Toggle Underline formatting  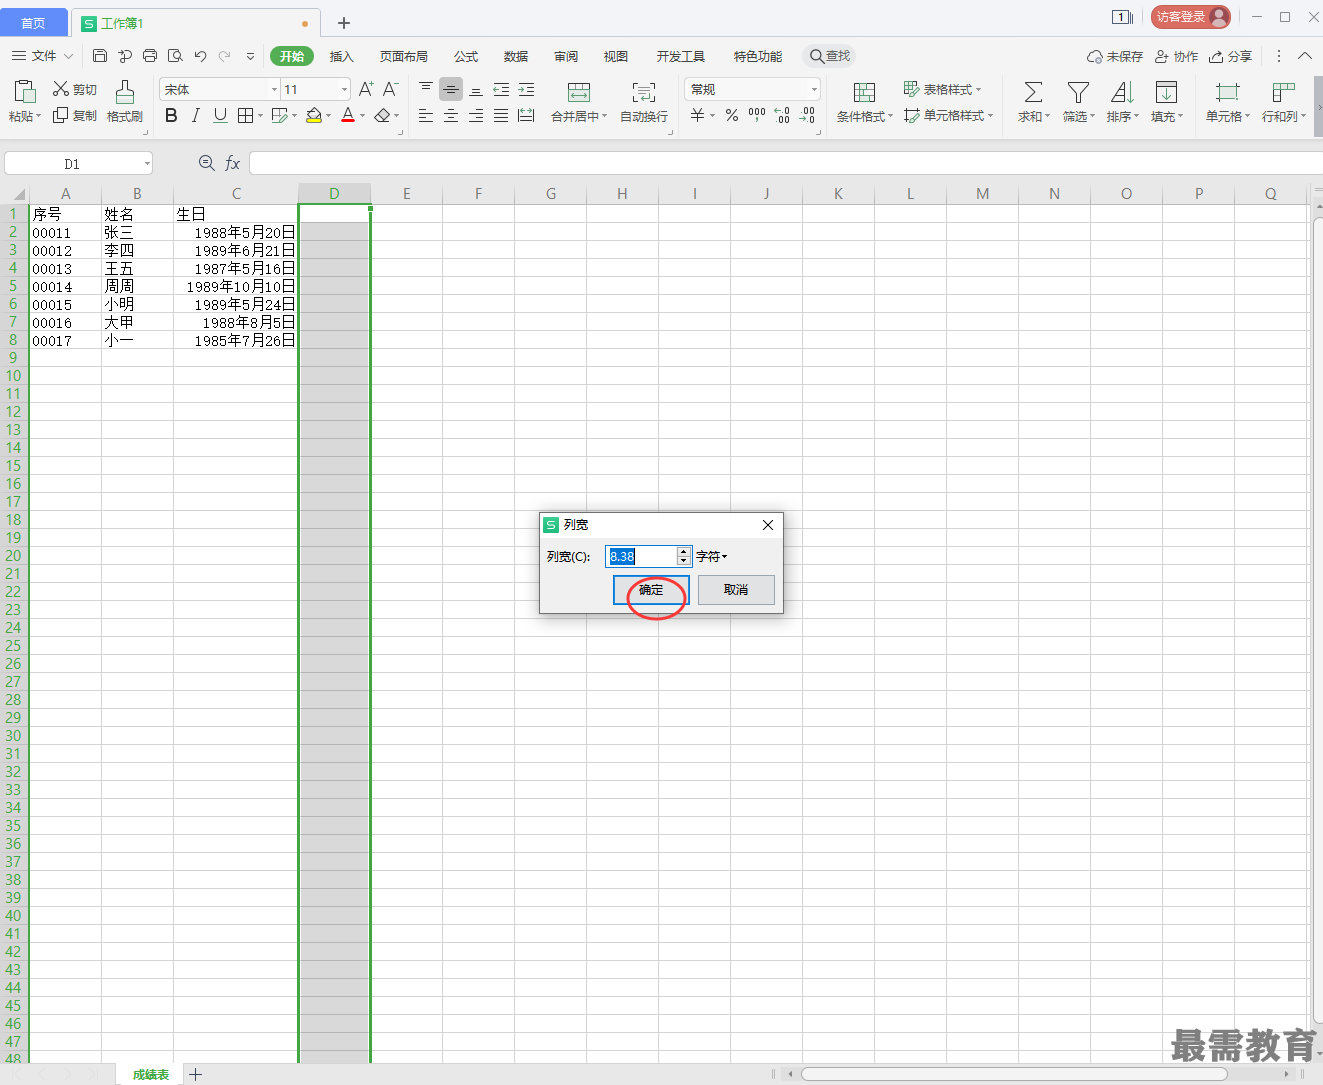coord(220,116)
